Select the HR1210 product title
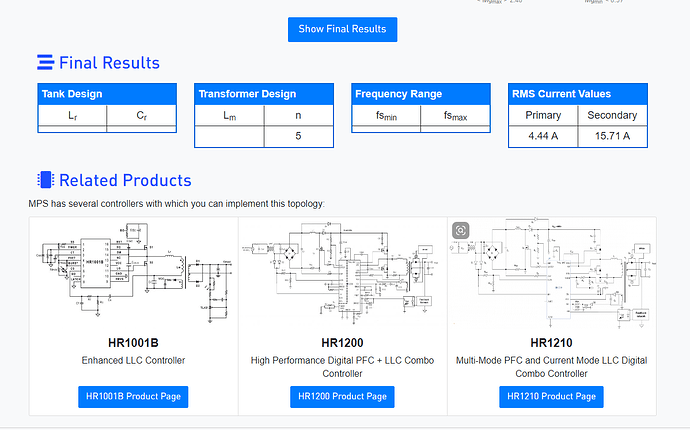 point(551,343)
